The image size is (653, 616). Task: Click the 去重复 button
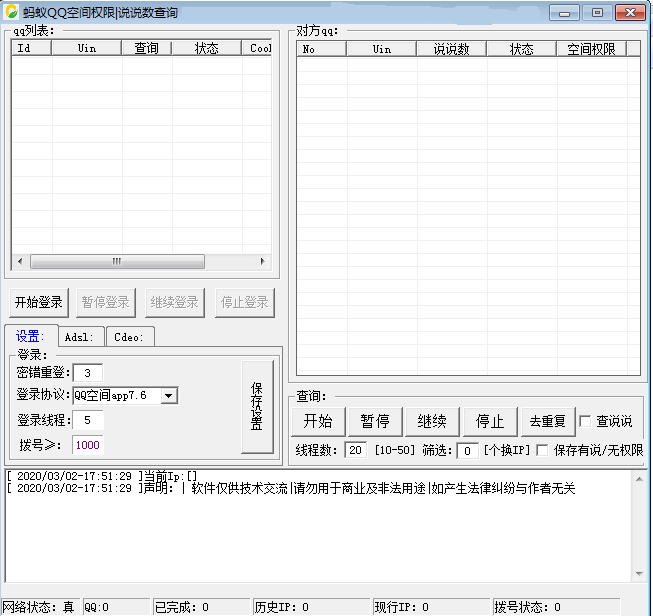(547, 421)
